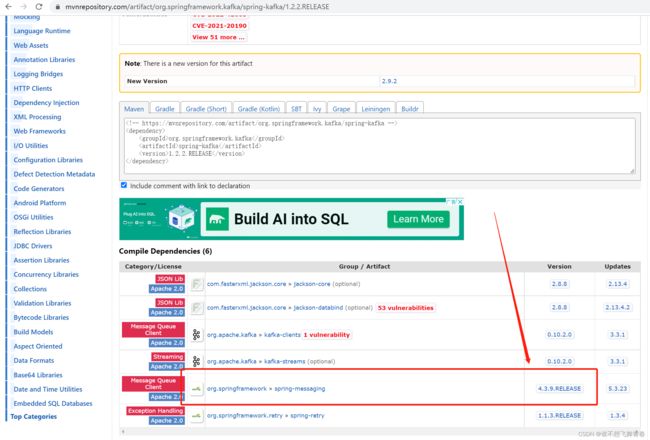650x440 pixels.
Task: Open Language Runtime category
Action: 42,31
